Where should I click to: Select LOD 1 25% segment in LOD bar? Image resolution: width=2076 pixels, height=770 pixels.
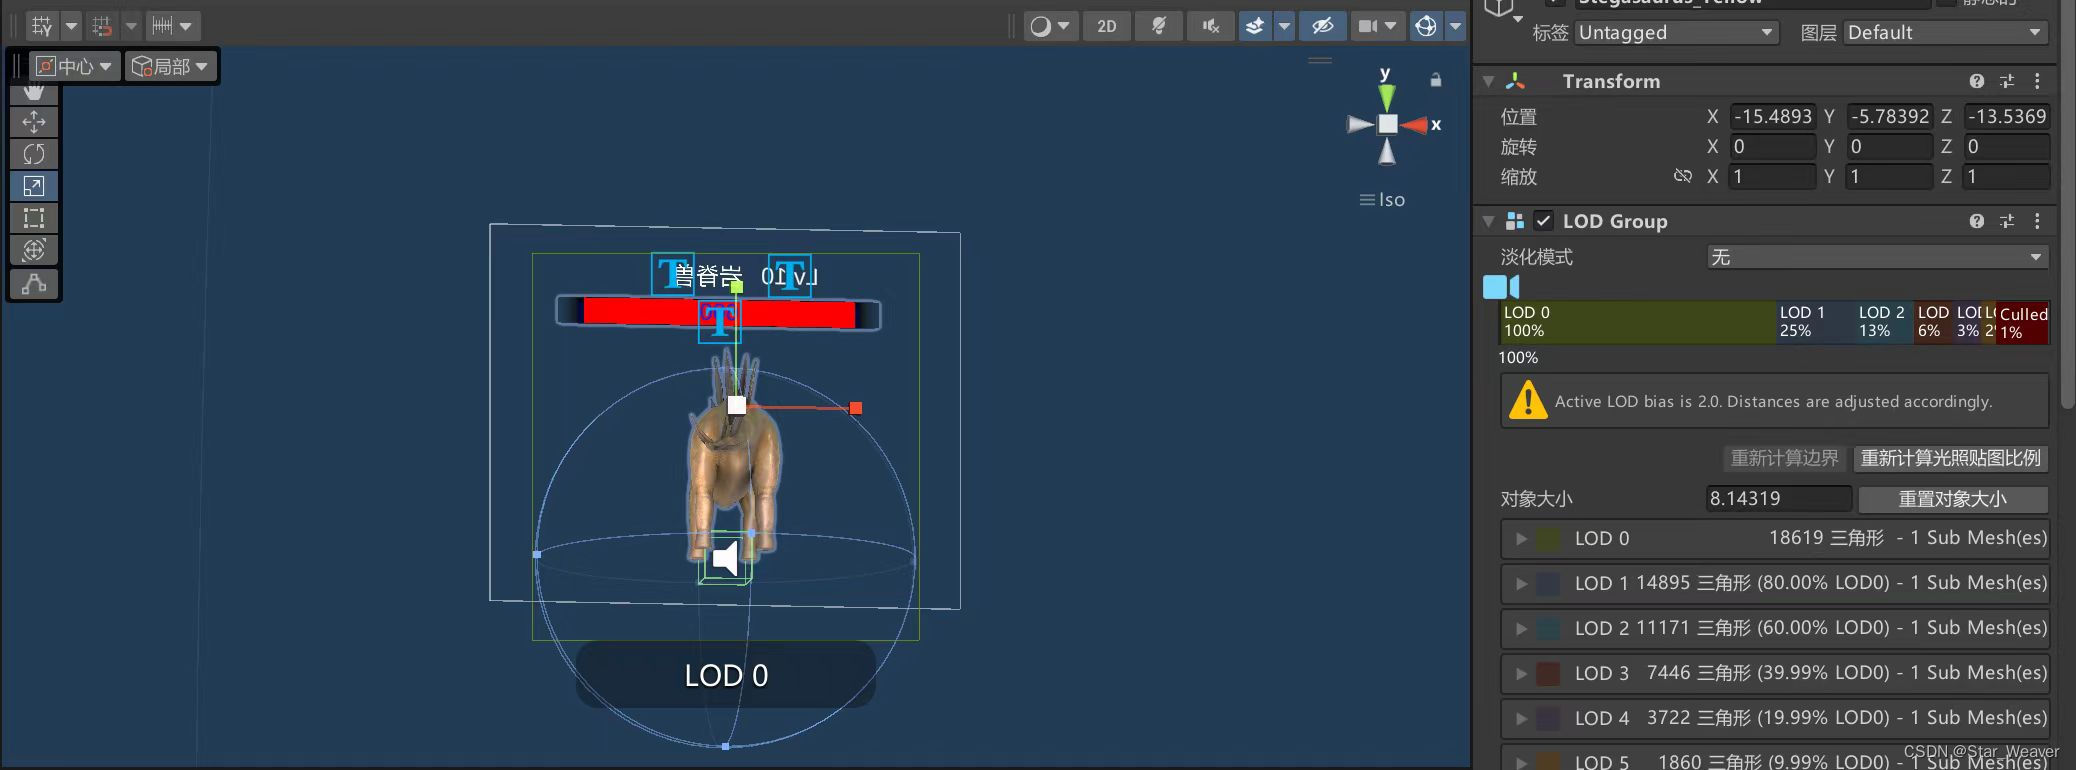click(x=1815, y=322)
